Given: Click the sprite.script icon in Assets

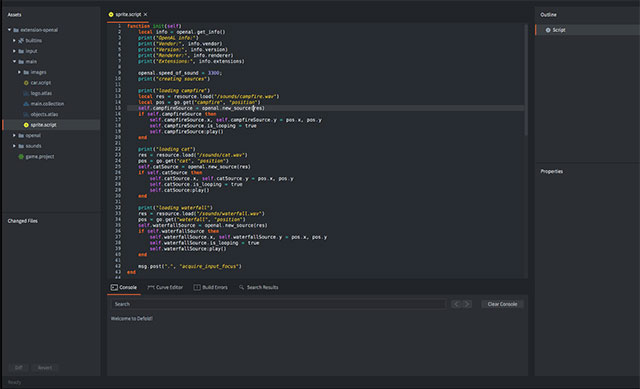Looking at the screenshot, I should (26, 125).
